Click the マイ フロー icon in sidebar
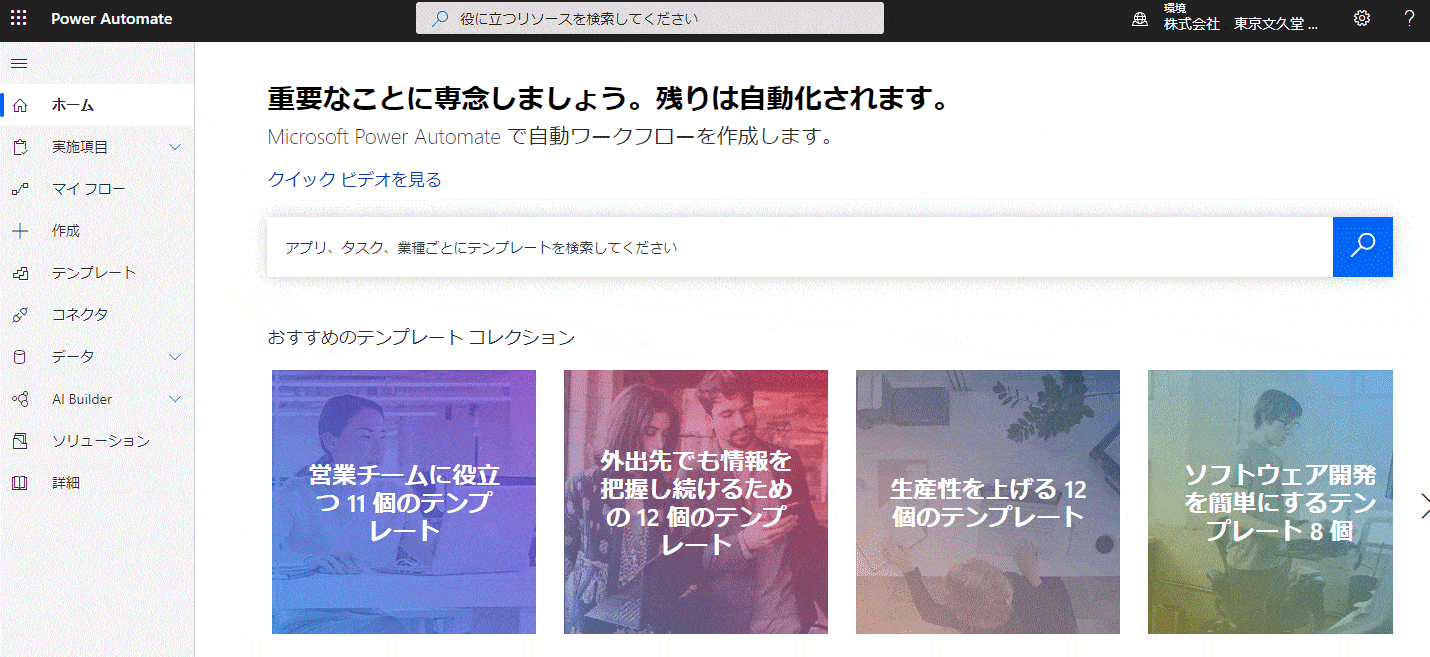The width and height of the screenshot is (1430, 657). click(x=20, y=189)
